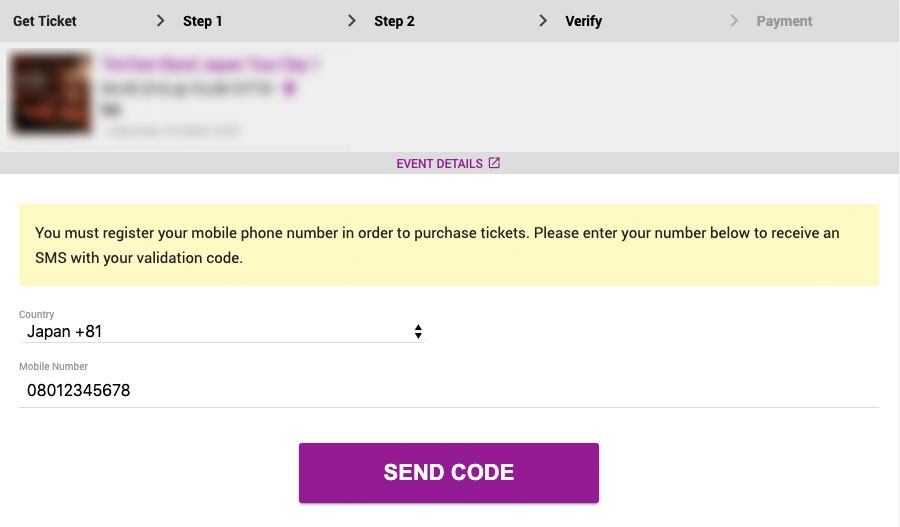This screenshot has height=527, width=900.
Task: Click the up-down arrows on Country selector
Action: point(418,331)
